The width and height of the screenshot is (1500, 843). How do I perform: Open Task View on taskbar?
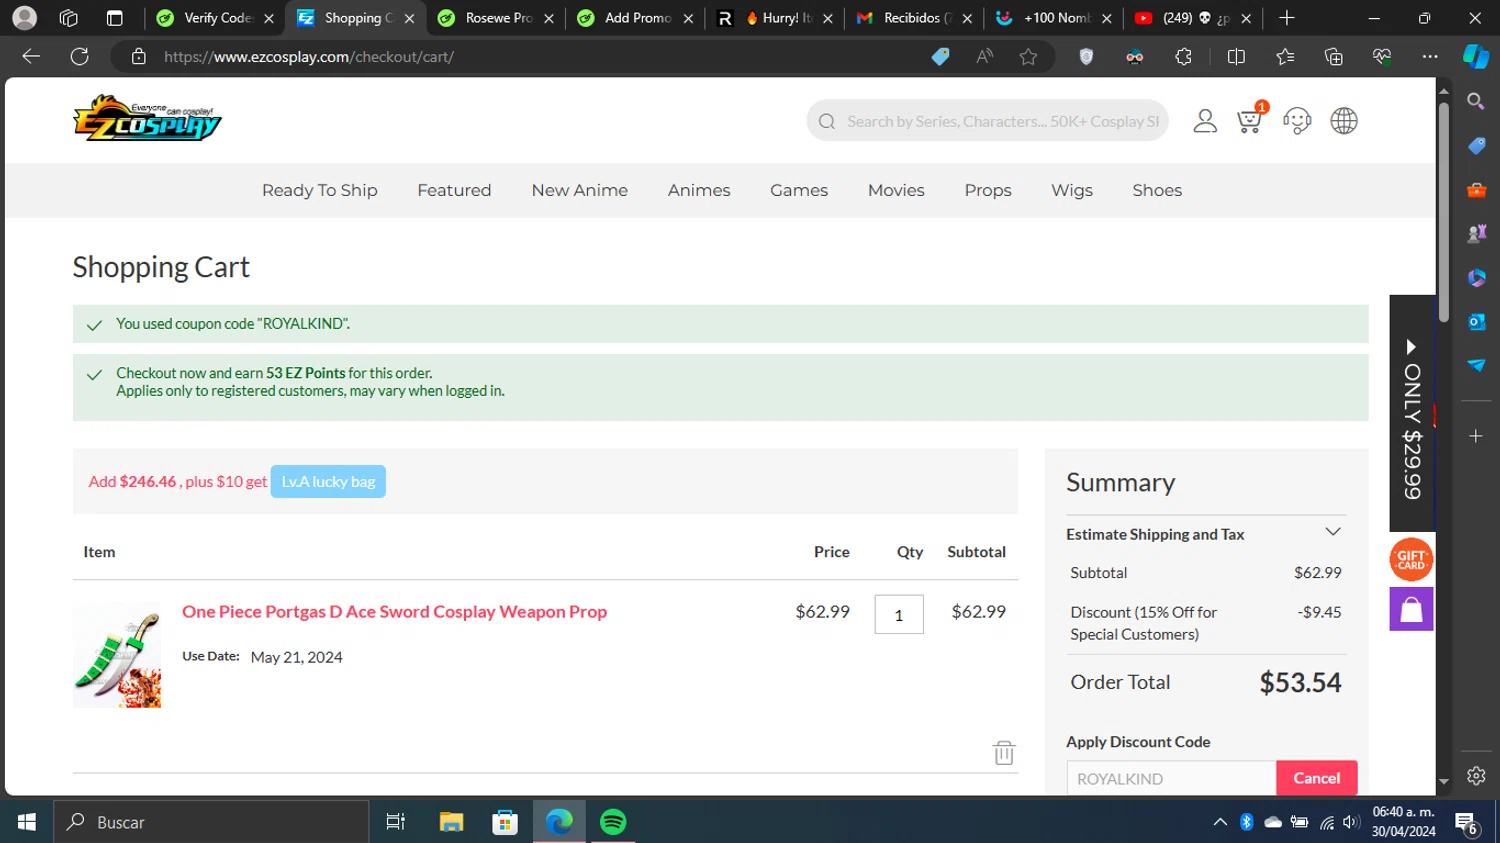tap(396, 822)
